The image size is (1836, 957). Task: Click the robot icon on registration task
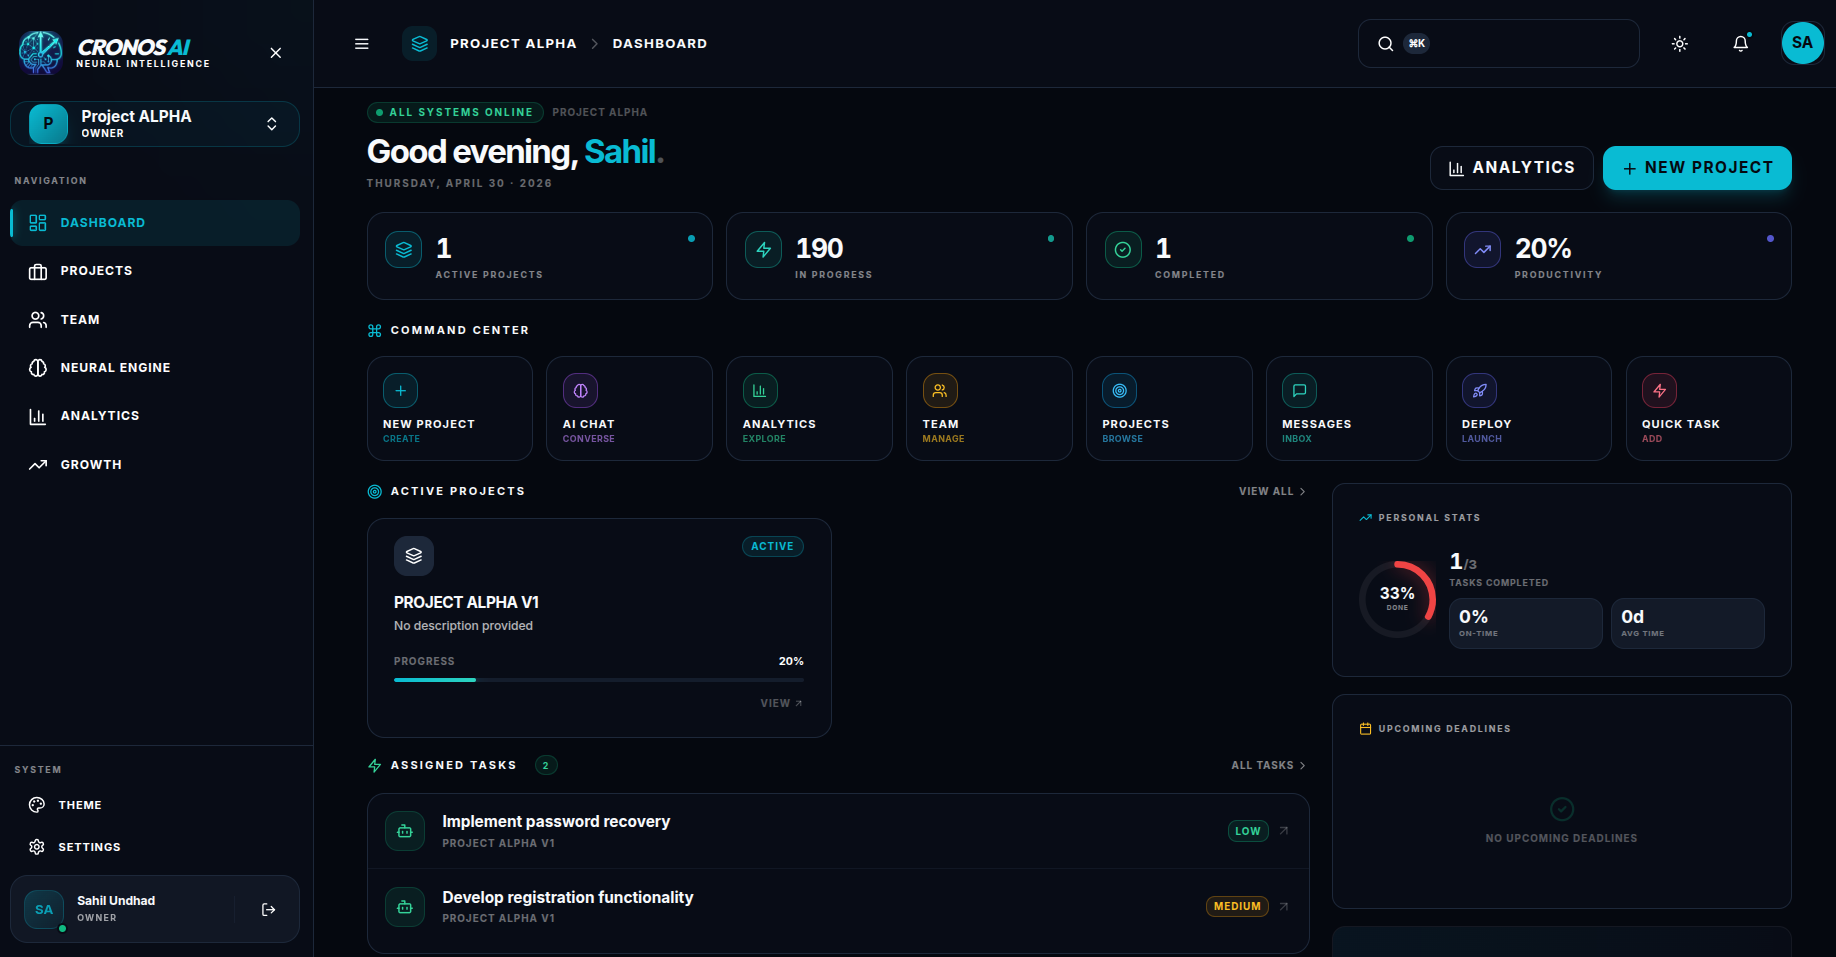[405, 907]
